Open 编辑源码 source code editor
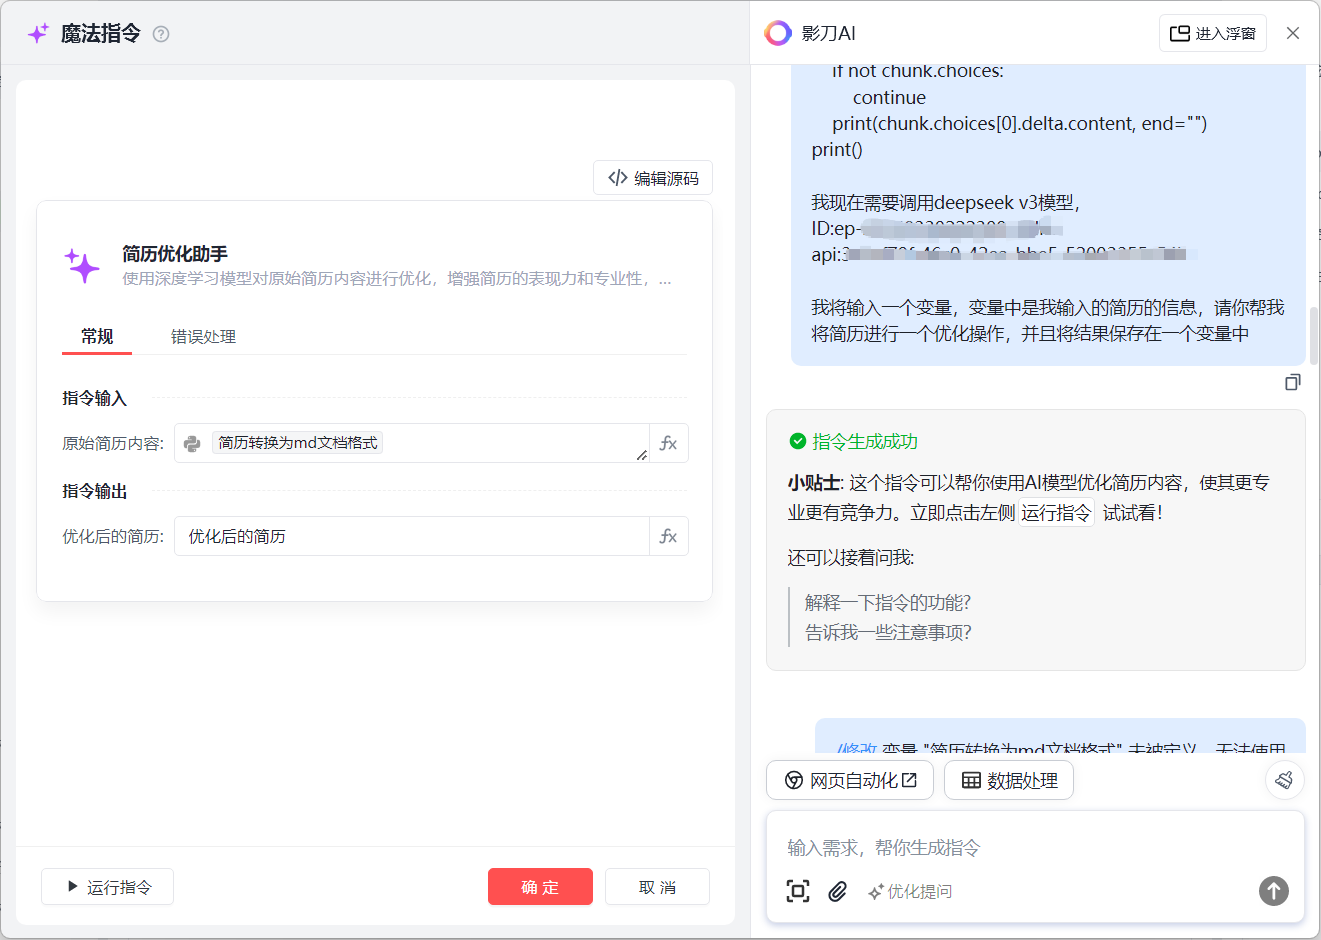The height and width of the screenshot is (940, 1321). click(x=653, y=178)
